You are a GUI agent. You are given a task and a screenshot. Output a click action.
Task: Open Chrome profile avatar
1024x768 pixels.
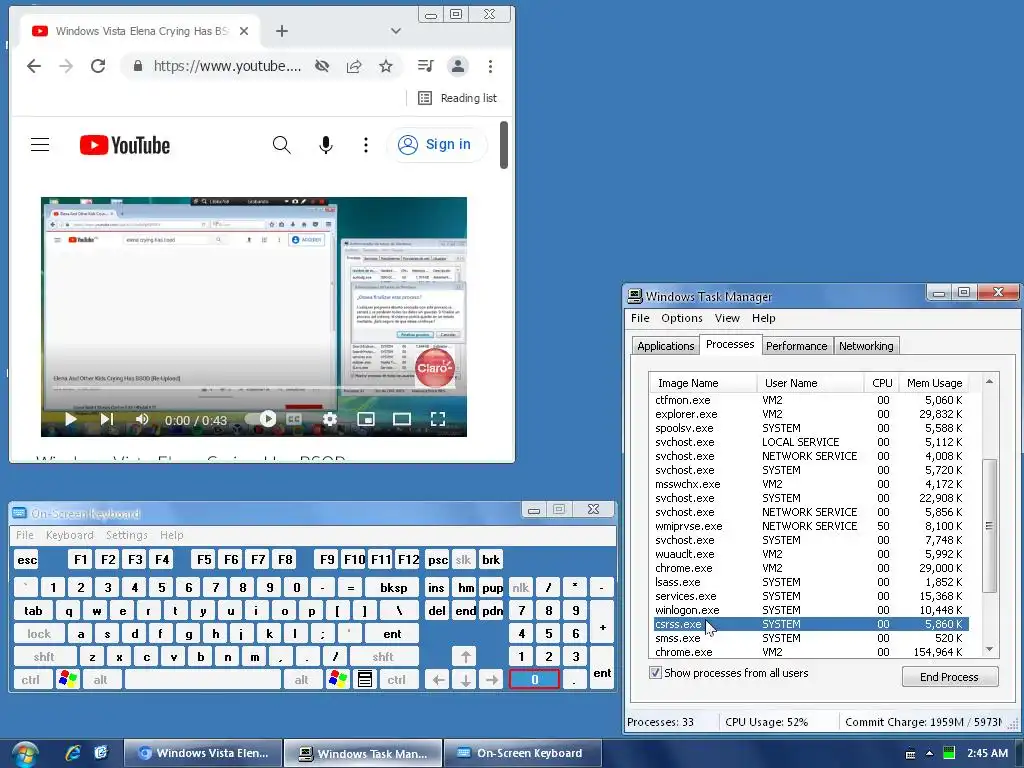[458, 65]
